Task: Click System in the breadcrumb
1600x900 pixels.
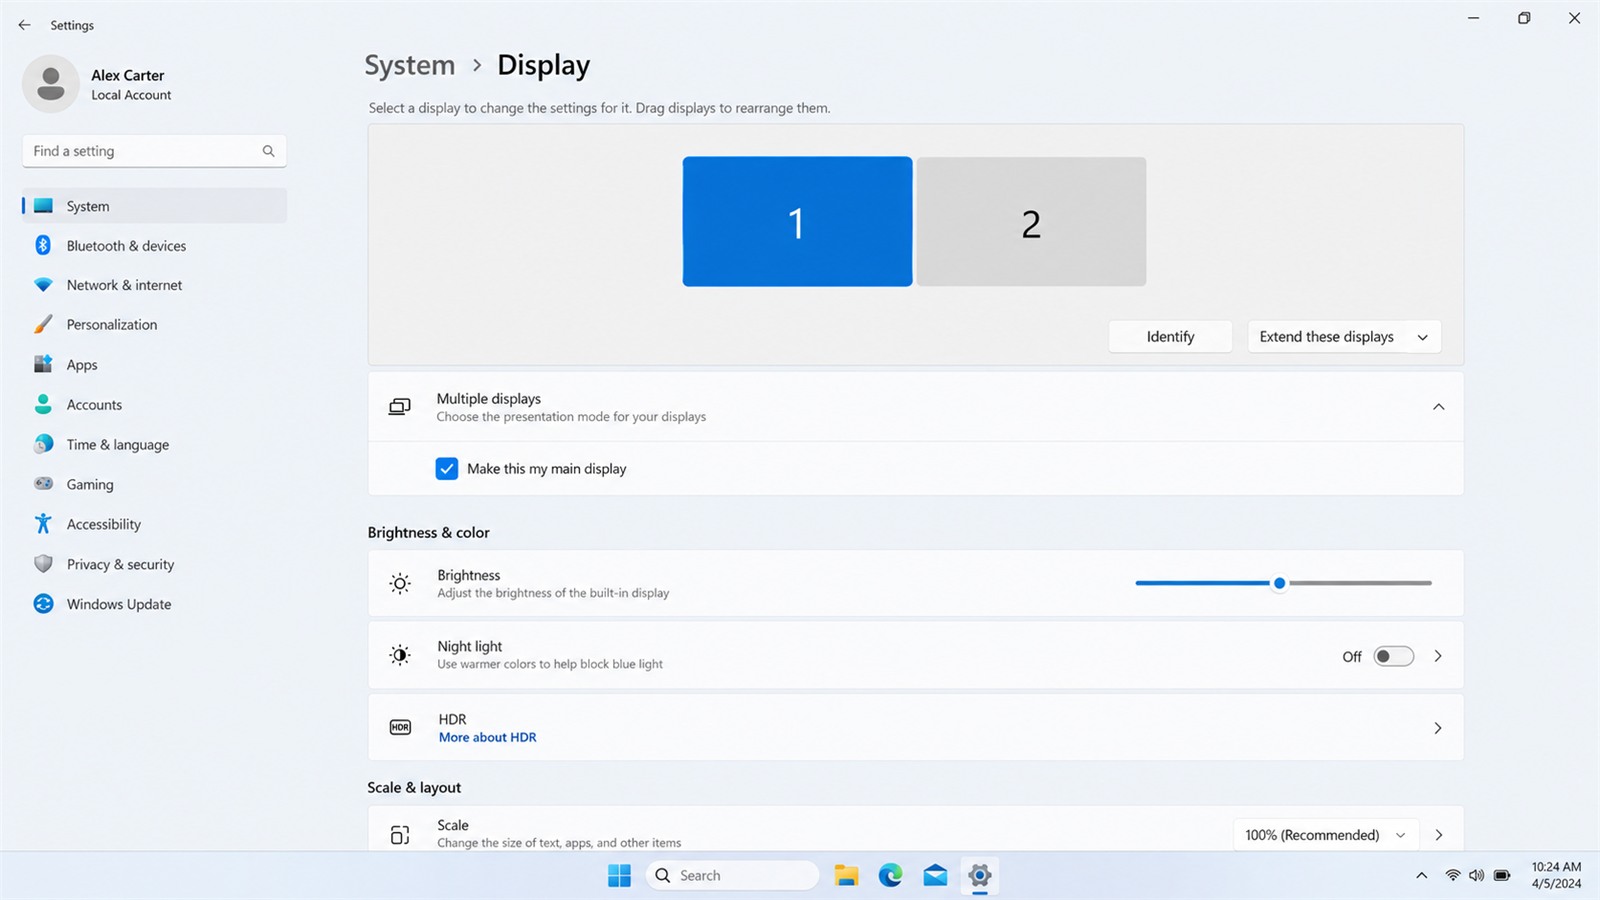Action: tap(410, 65)
